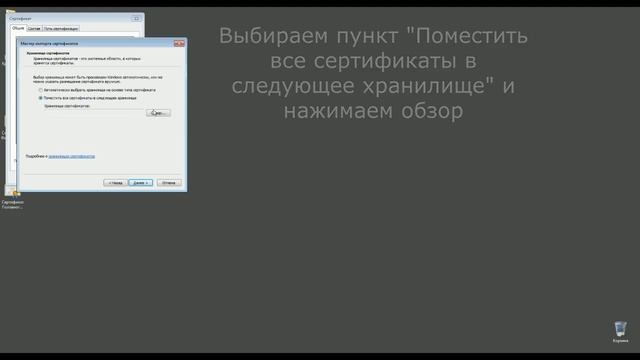Click the Отмена (Cancel) wizard button
The image size is (640, 360).
pos(169,182)
